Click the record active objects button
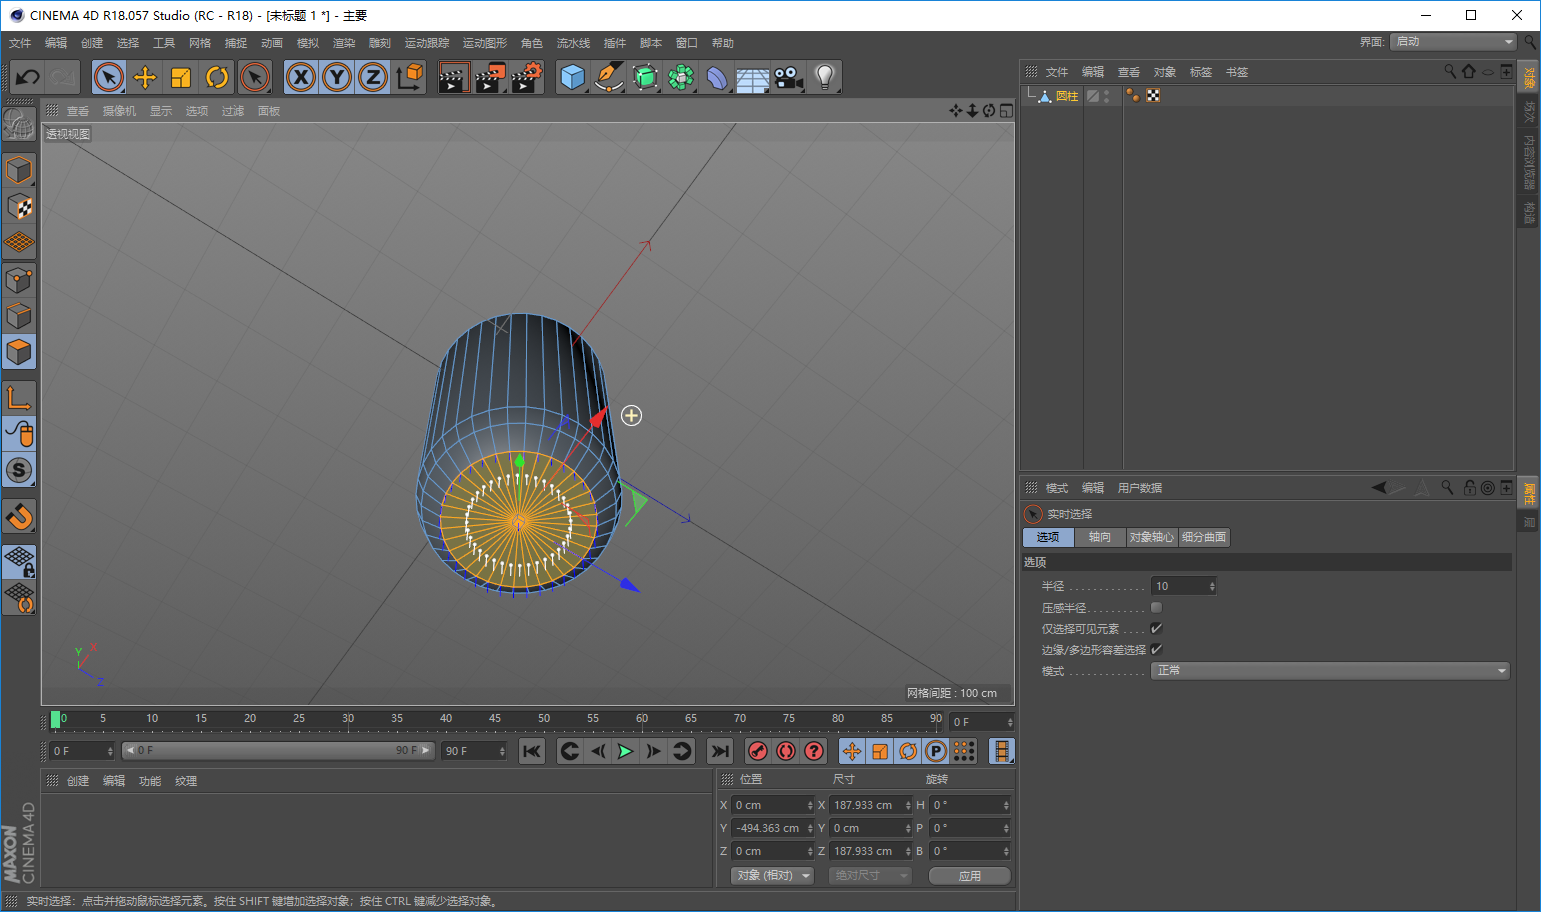Image resolution: width=1541 pixels, height=912 pixels. click(758, 751)
